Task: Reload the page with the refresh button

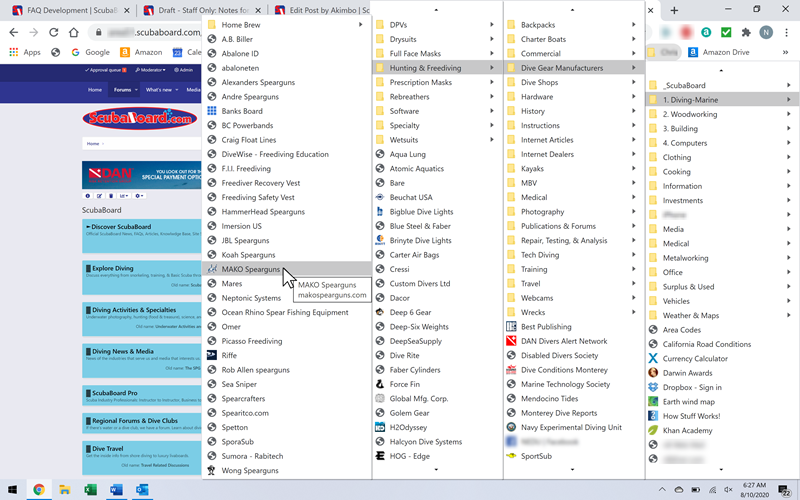Action: (x=53, y=32)
